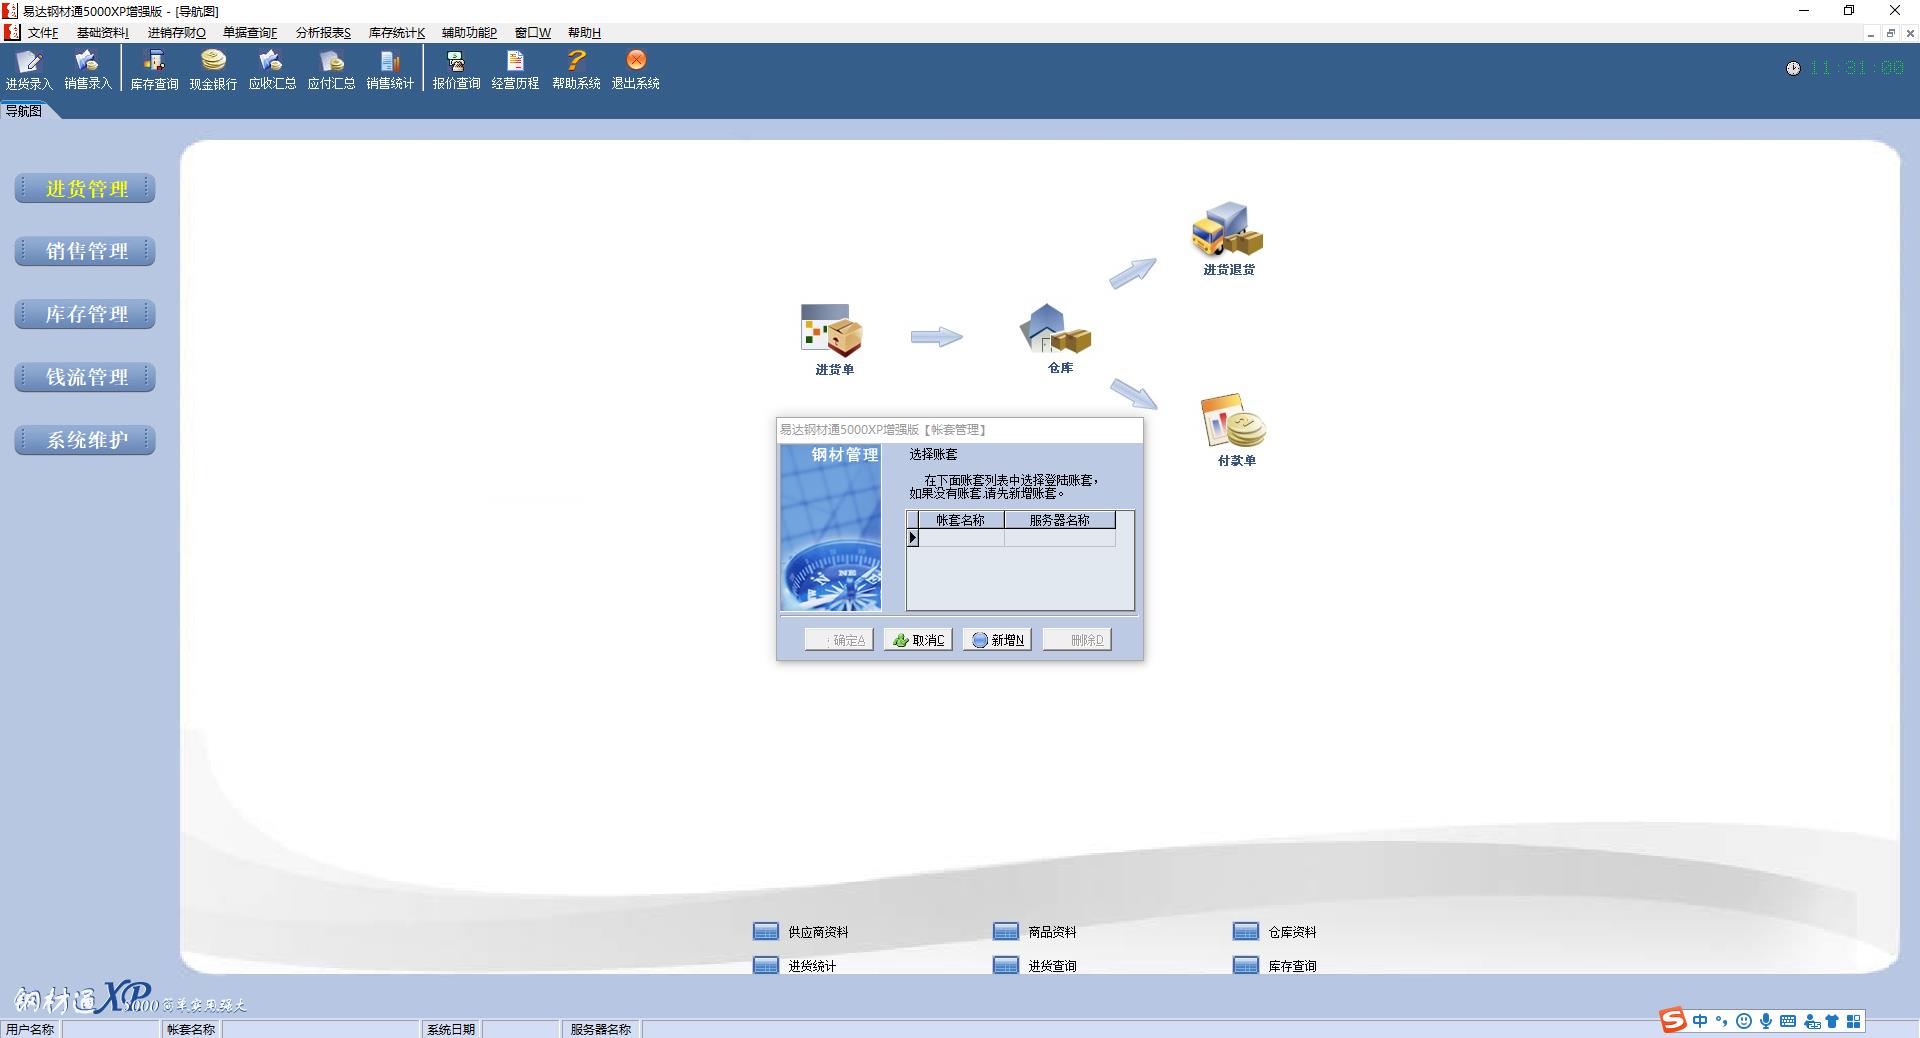Select the 销售管理 sidebar button

[x=85, y=251]
